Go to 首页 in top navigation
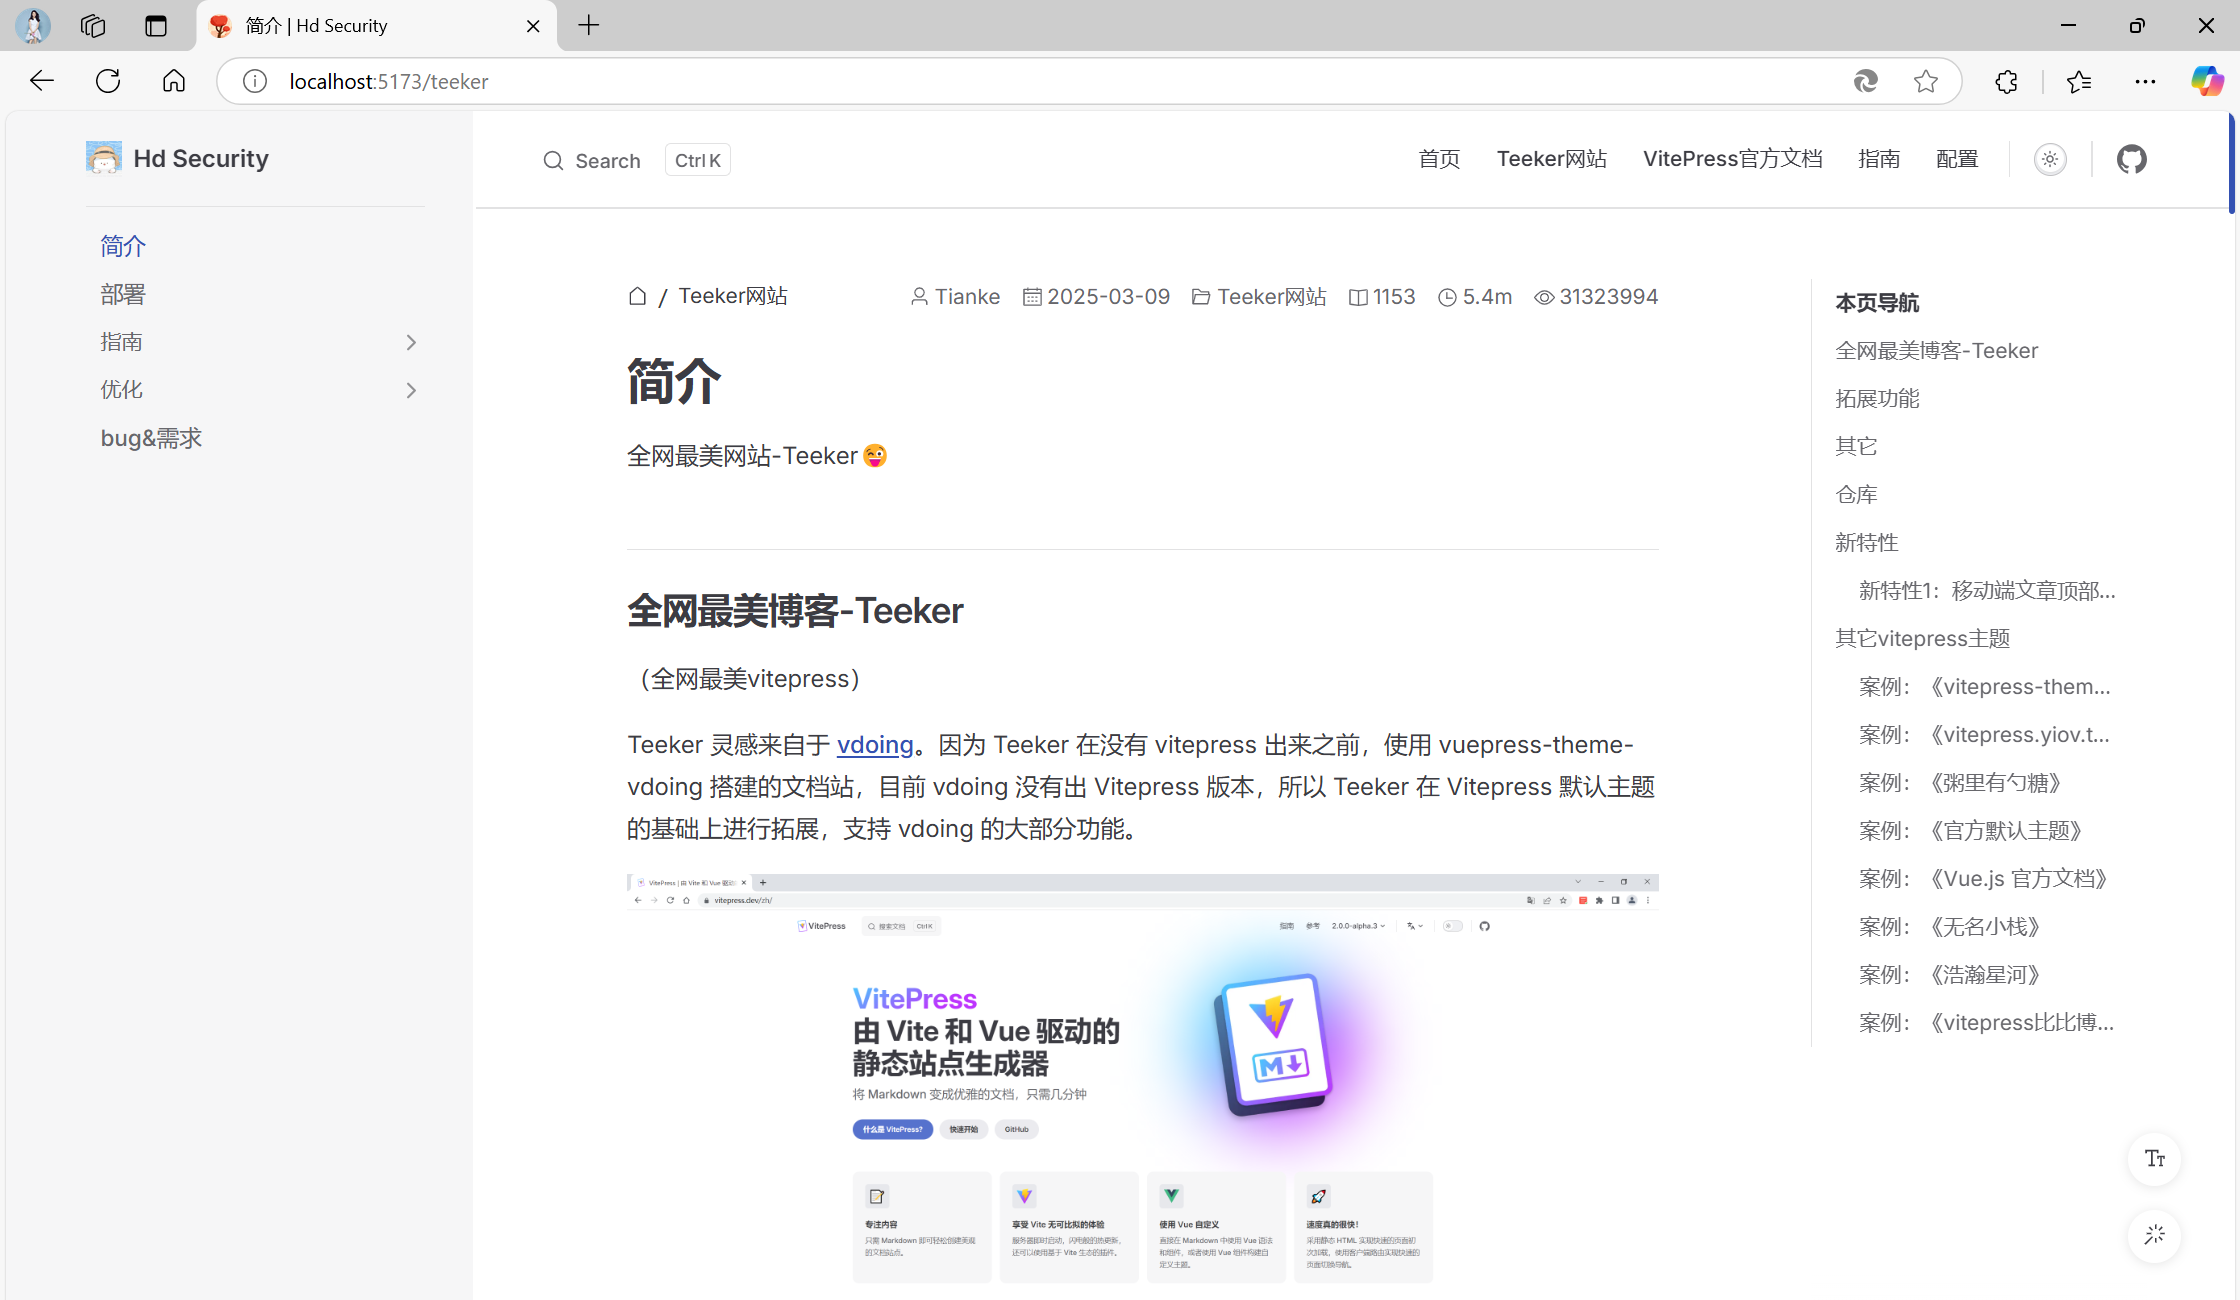The width and height of the screenshot is (2240, 1300). 1439,159
